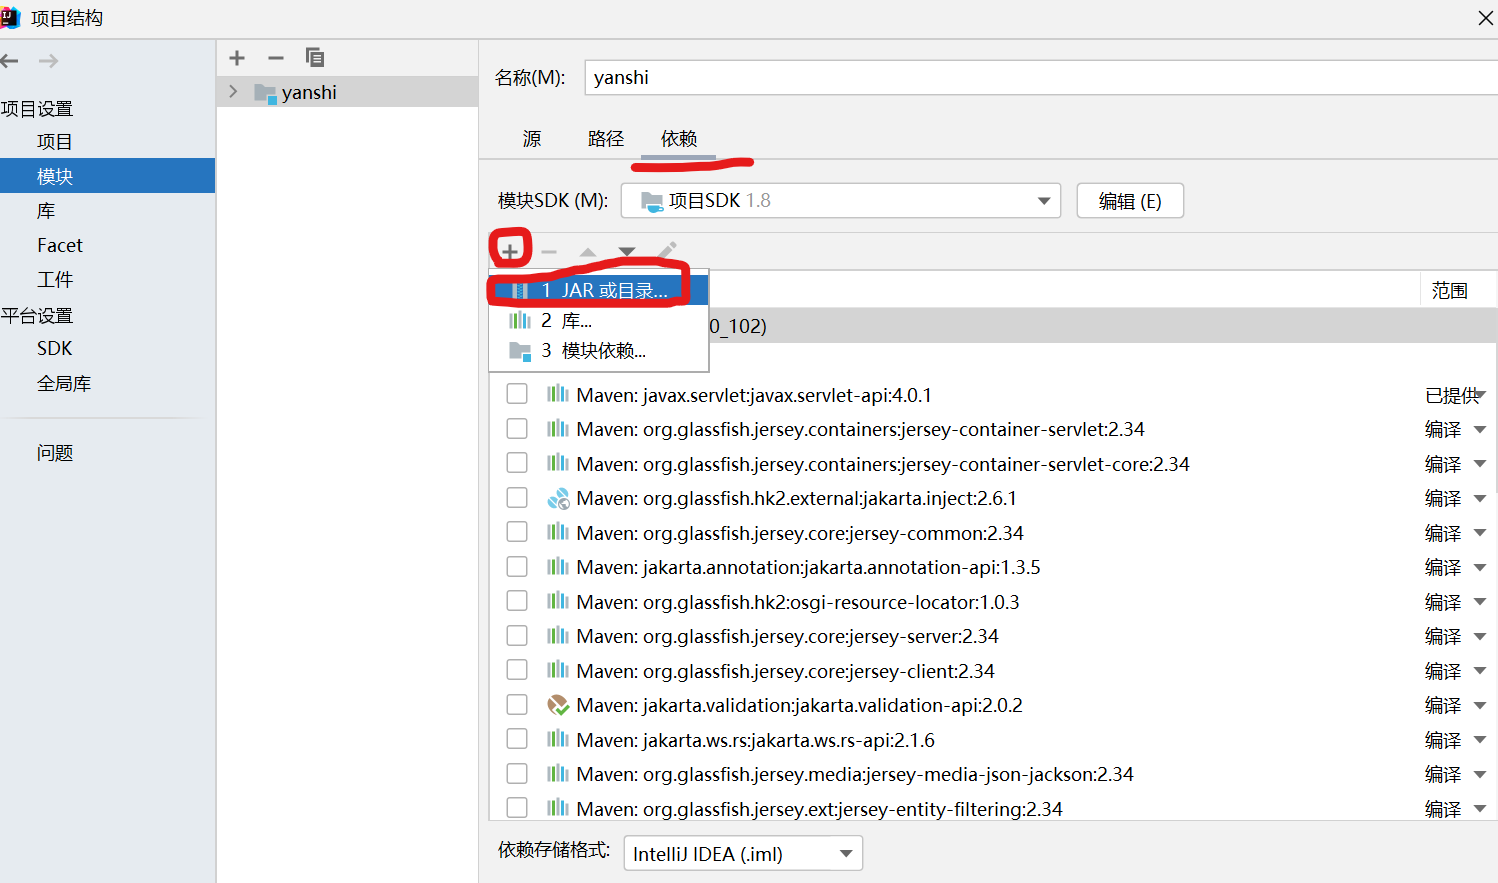Choose '模块依赖...' from popup menu
Screen dimensions: 1498x883
[x=599, y=350]
